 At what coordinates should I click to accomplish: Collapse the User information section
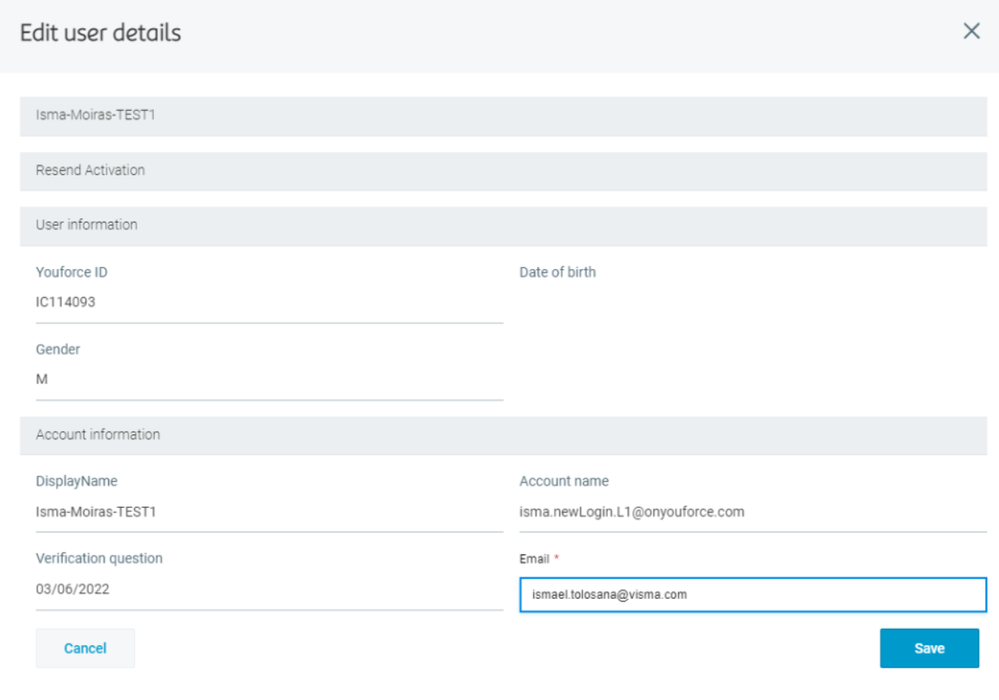[x=503, y=225]
